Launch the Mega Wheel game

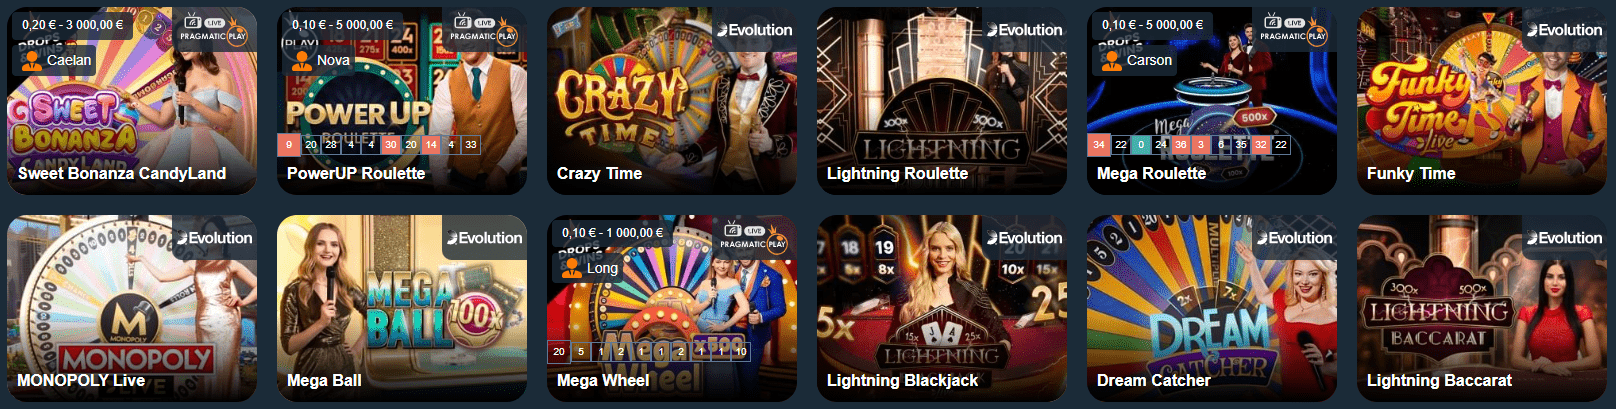point(672,308)
